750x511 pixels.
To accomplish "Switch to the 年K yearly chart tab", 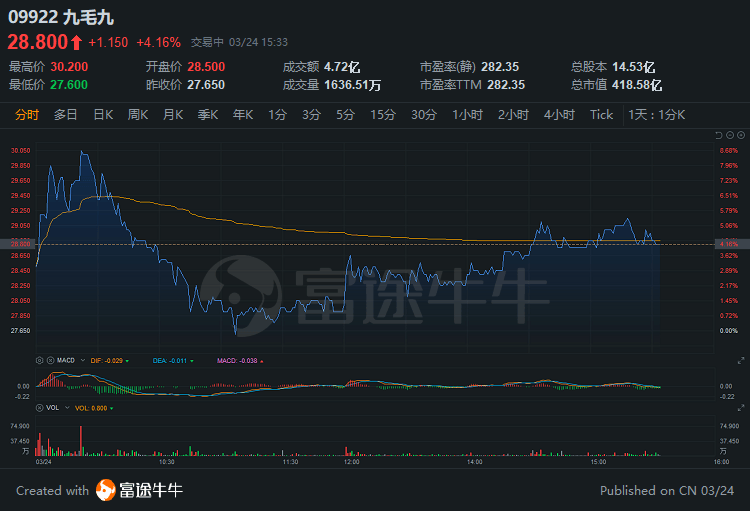I will click(243, 115).
